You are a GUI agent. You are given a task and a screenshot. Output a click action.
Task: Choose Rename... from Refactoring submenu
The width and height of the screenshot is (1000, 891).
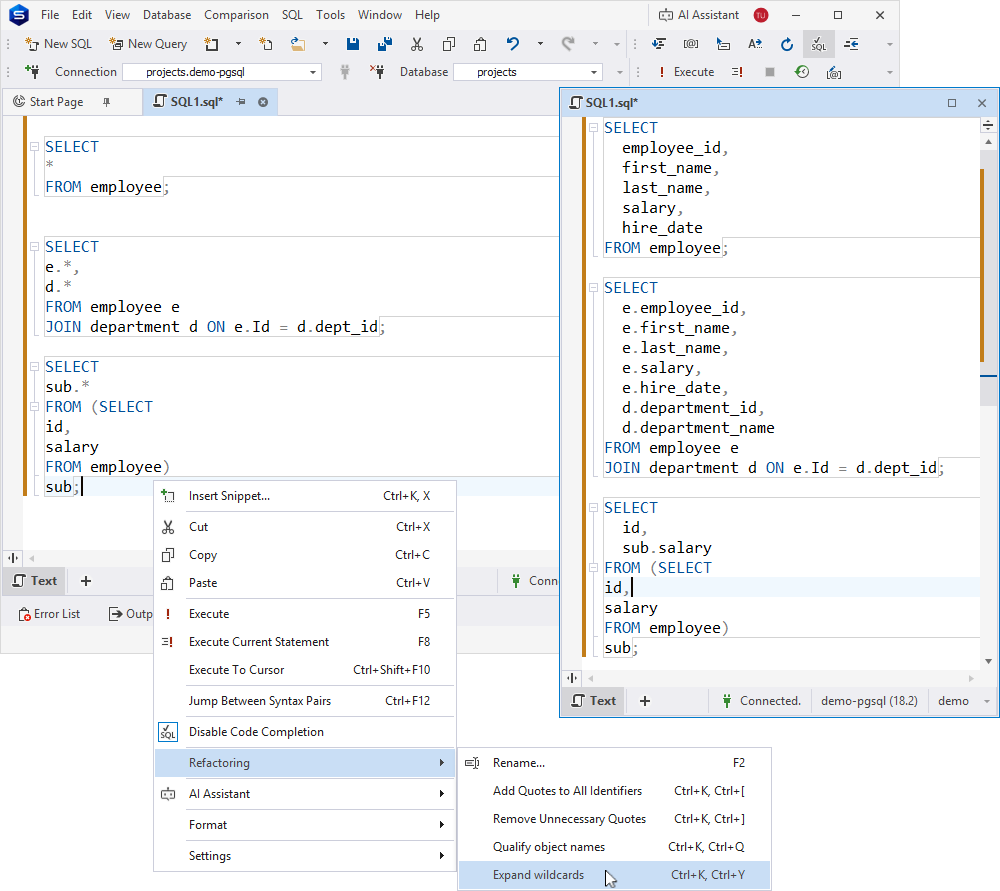614,763
